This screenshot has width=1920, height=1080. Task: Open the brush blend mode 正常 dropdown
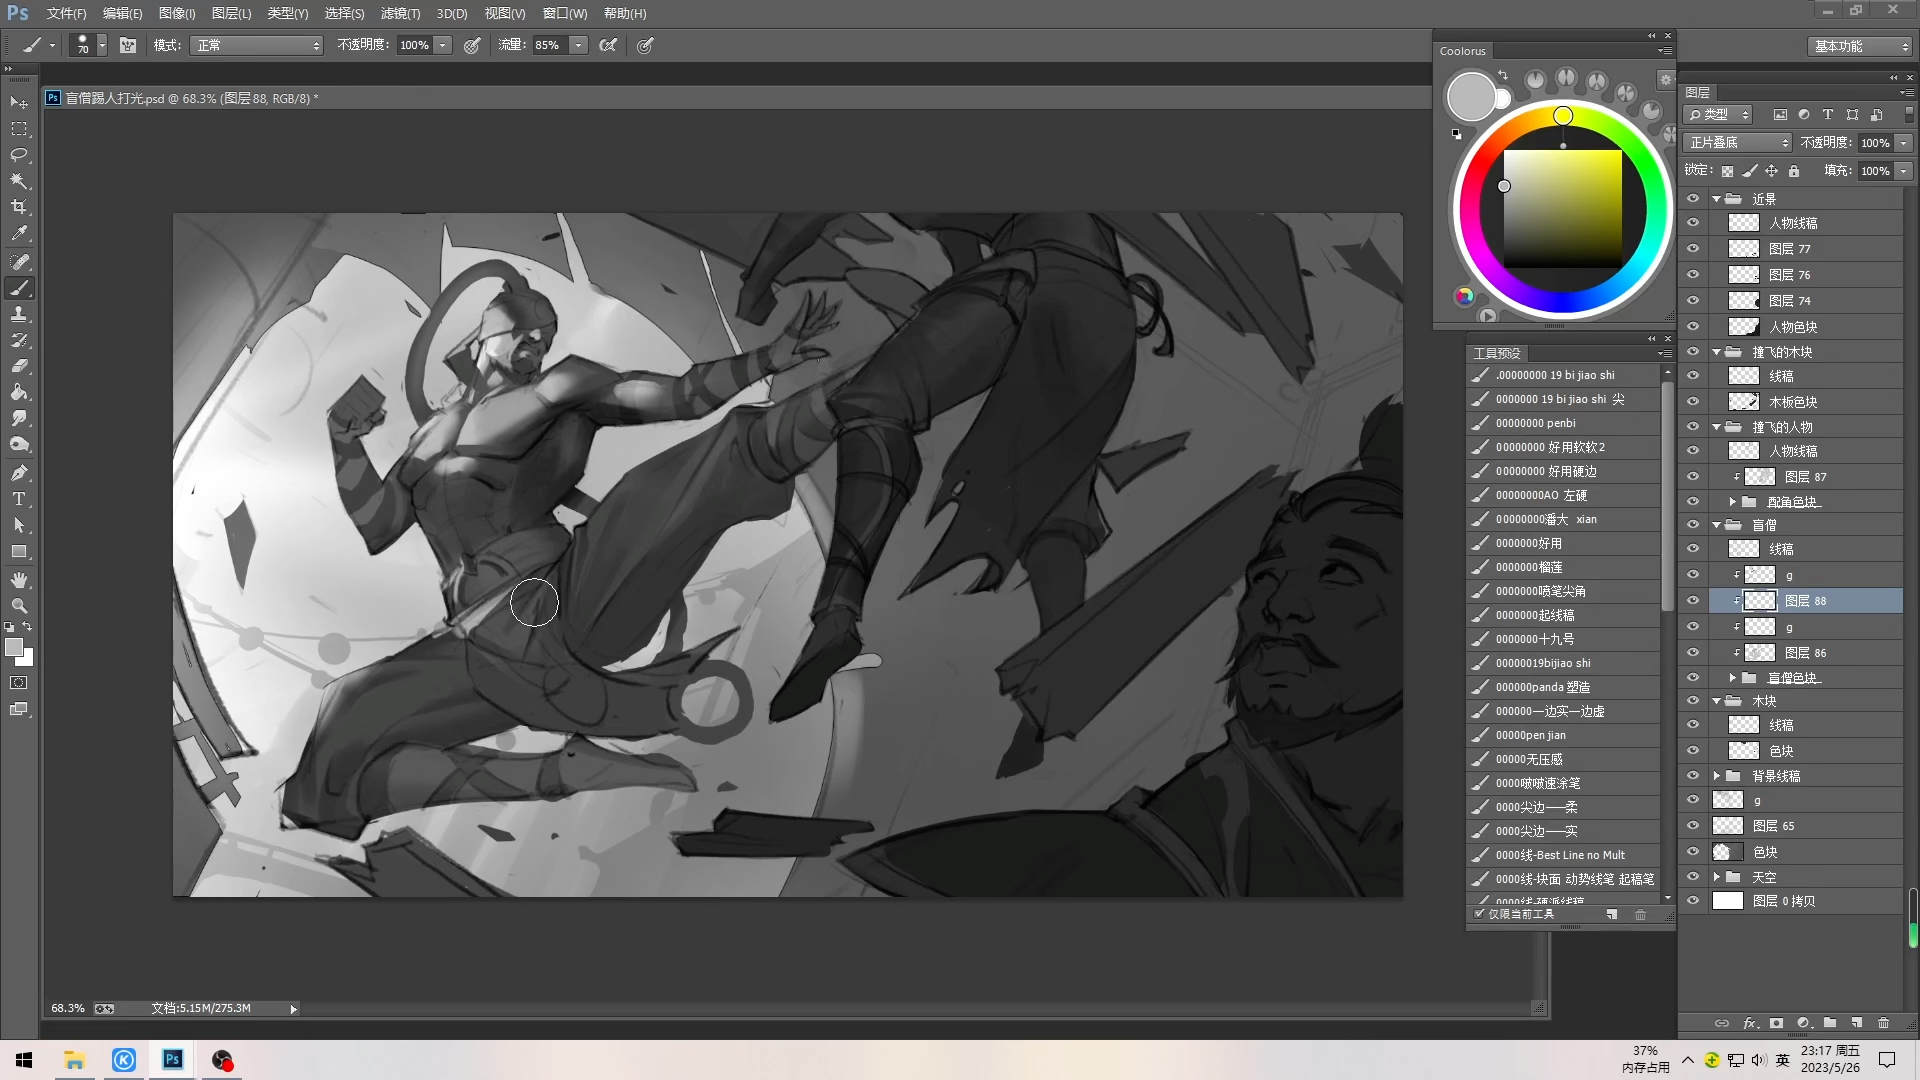[256, 45]
